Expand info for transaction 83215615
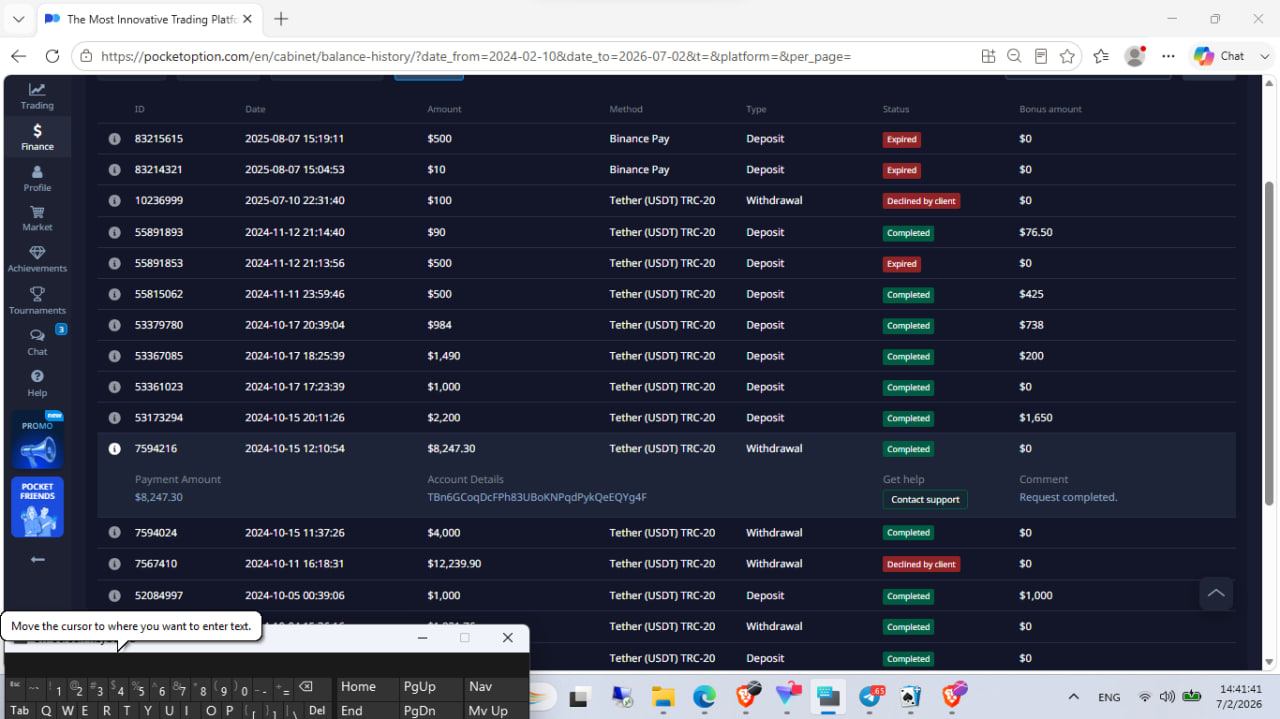Viewport: 1280px width, 719px height. pos(114,139)
